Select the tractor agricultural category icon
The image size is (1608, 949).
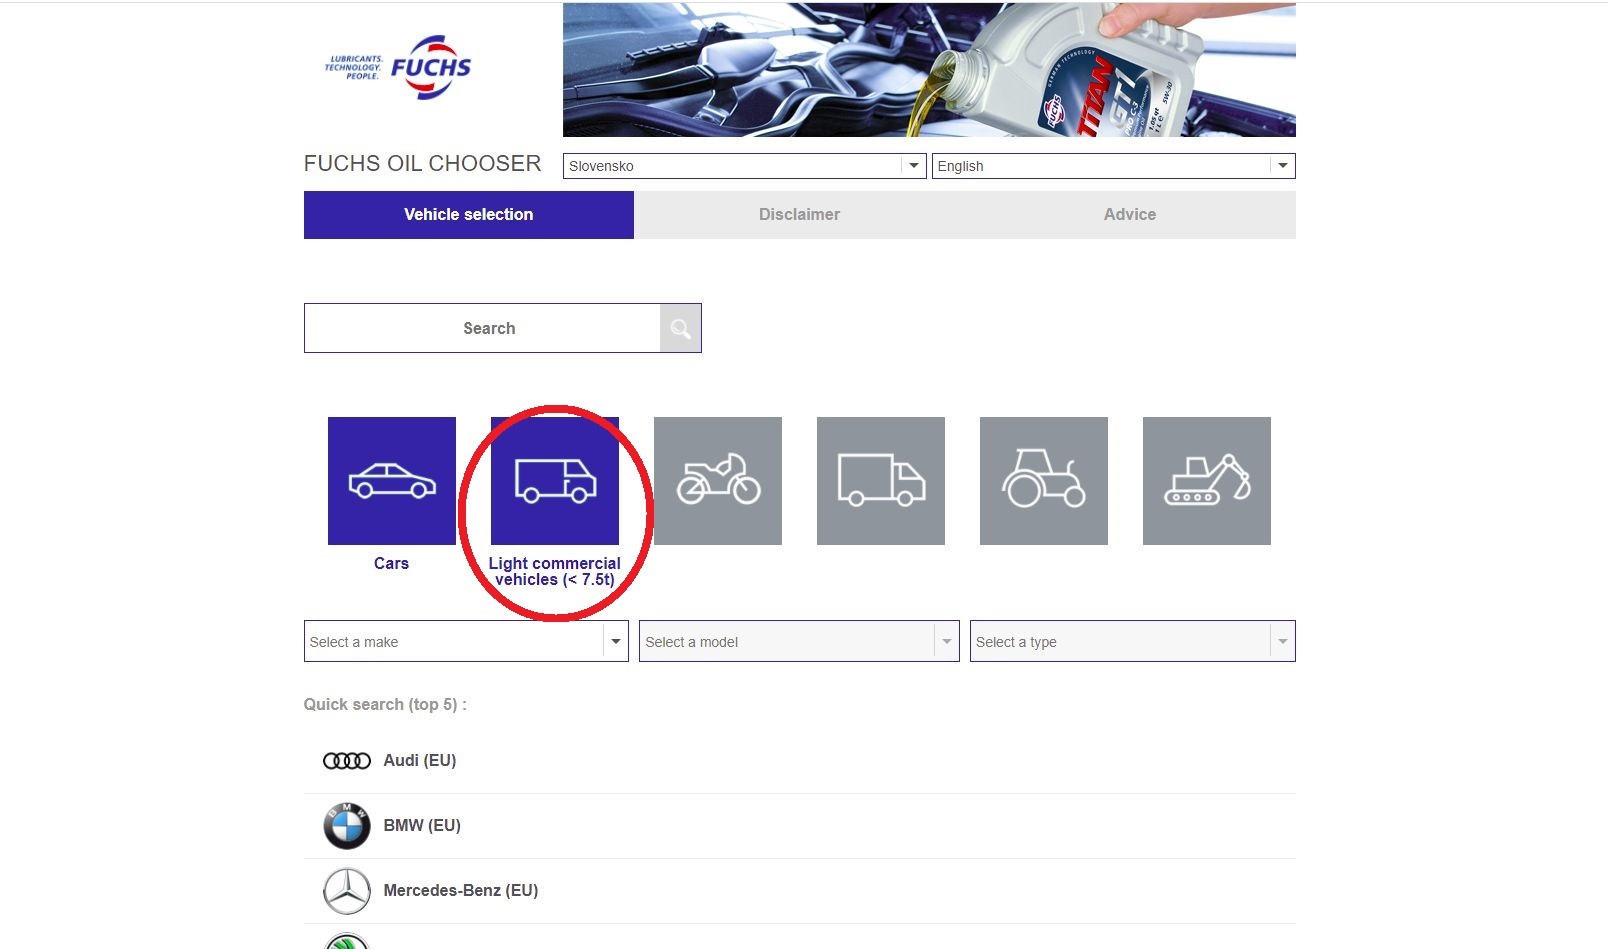1044,481
